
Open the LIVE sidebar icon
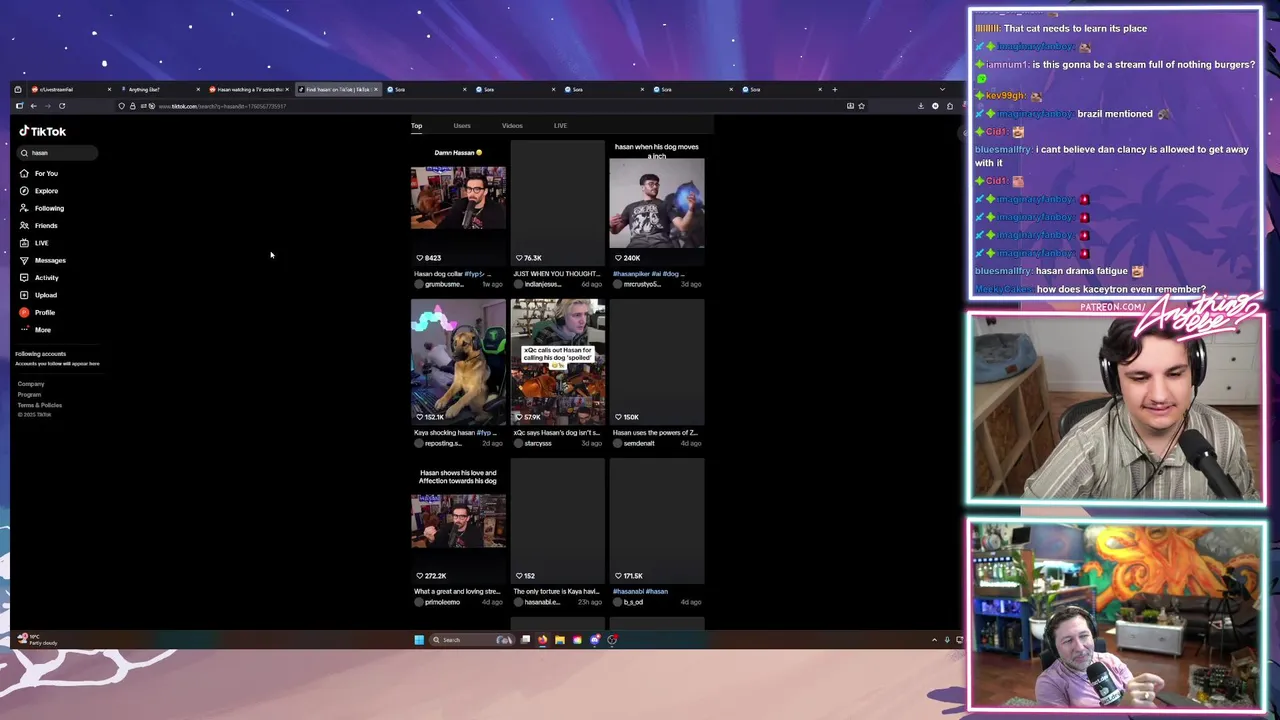pyautogui.click(x=24, y=243)
